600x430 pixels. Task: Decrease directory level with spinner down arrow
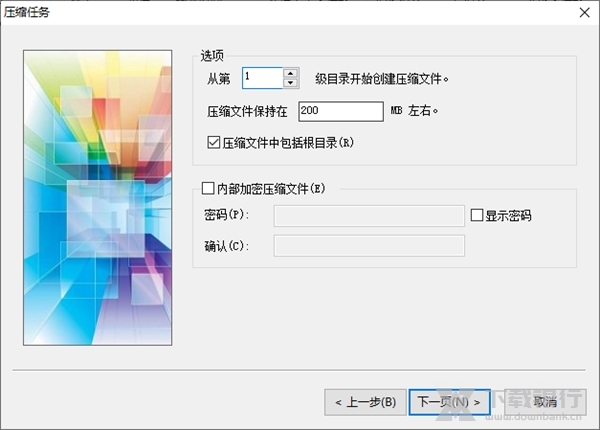[290, 83]
